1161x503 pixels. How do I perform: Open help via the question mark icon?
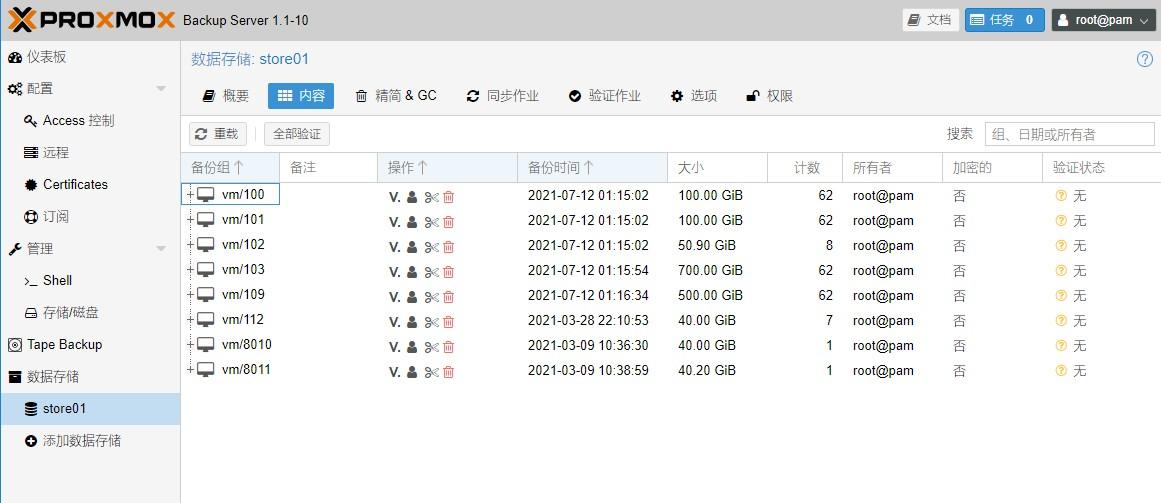point(1144,59)
